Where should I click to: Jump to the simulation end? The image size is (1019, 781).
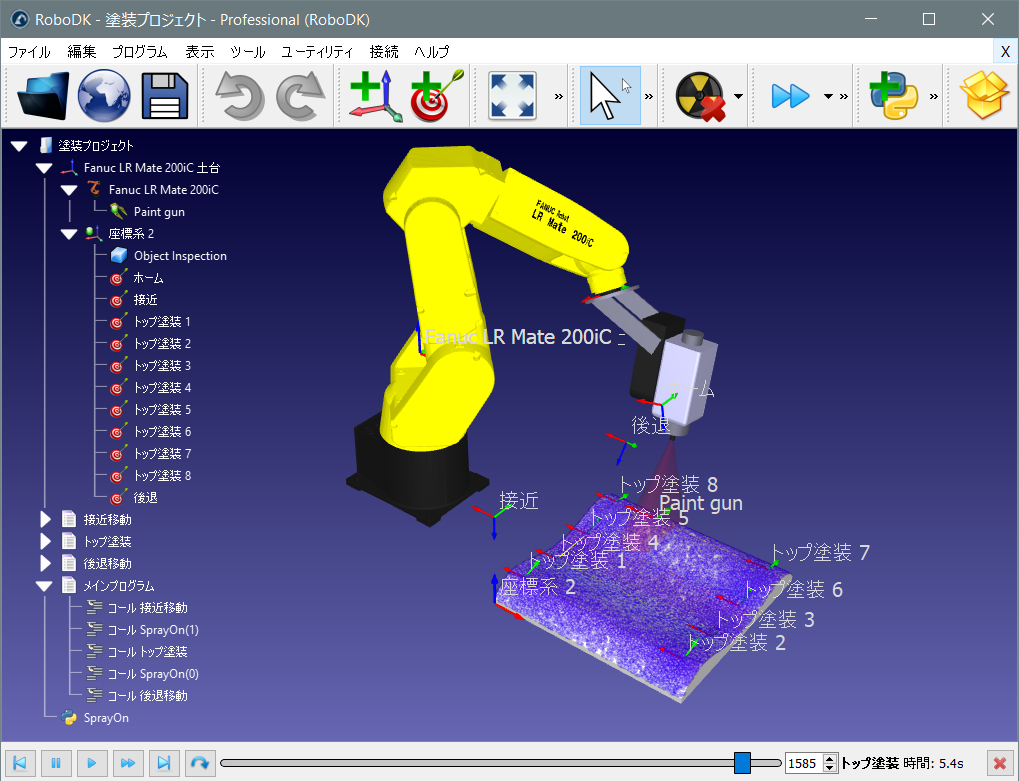[x=164, y=763]
